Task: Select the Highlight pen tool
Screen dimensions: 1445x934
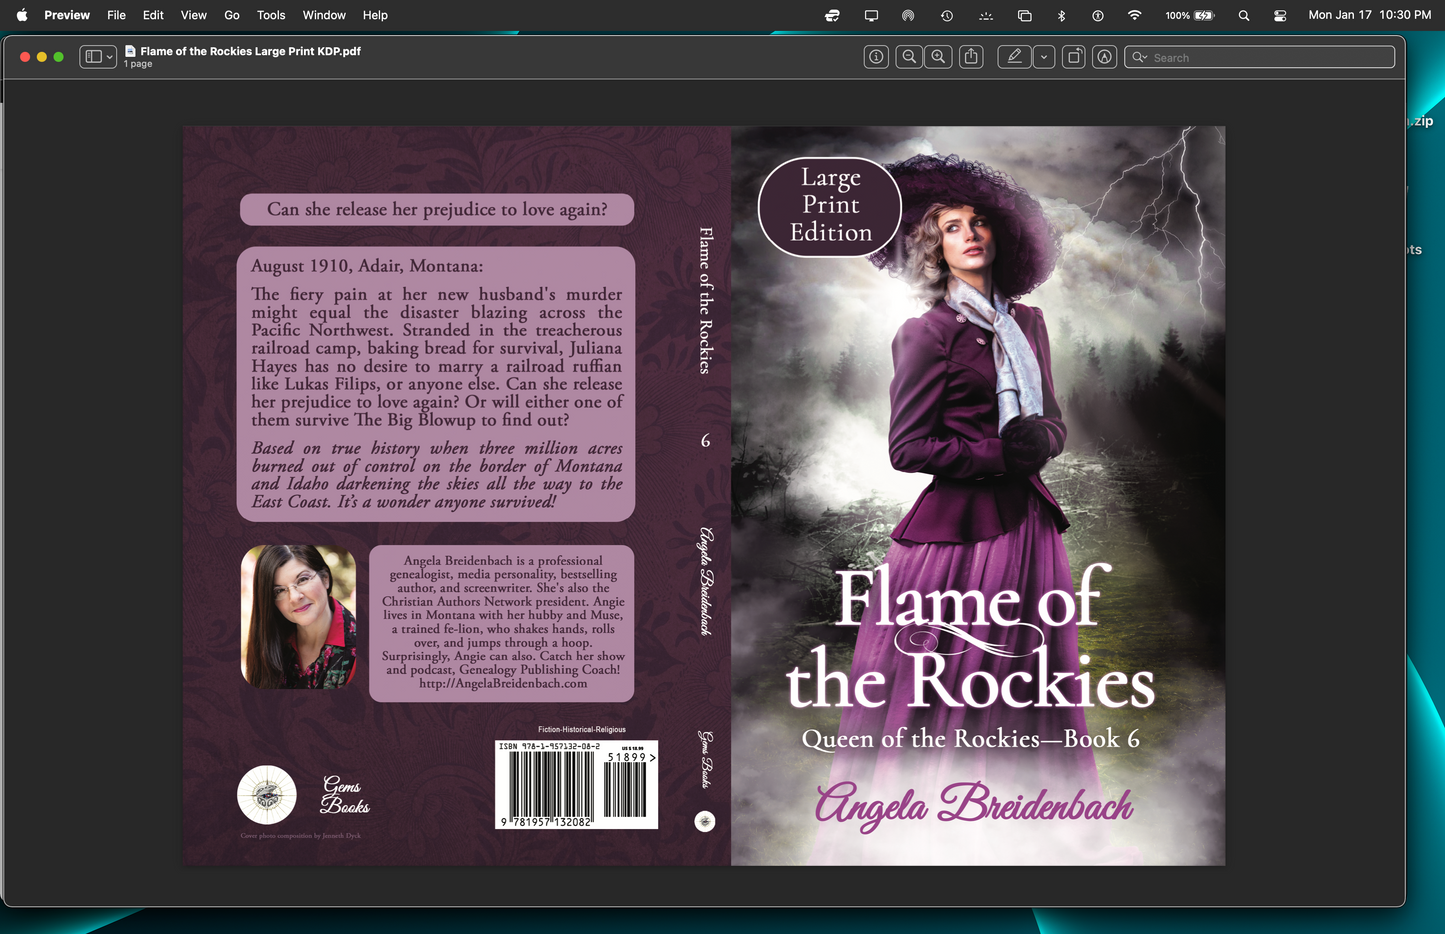Action: click(x=1015, y=57)
